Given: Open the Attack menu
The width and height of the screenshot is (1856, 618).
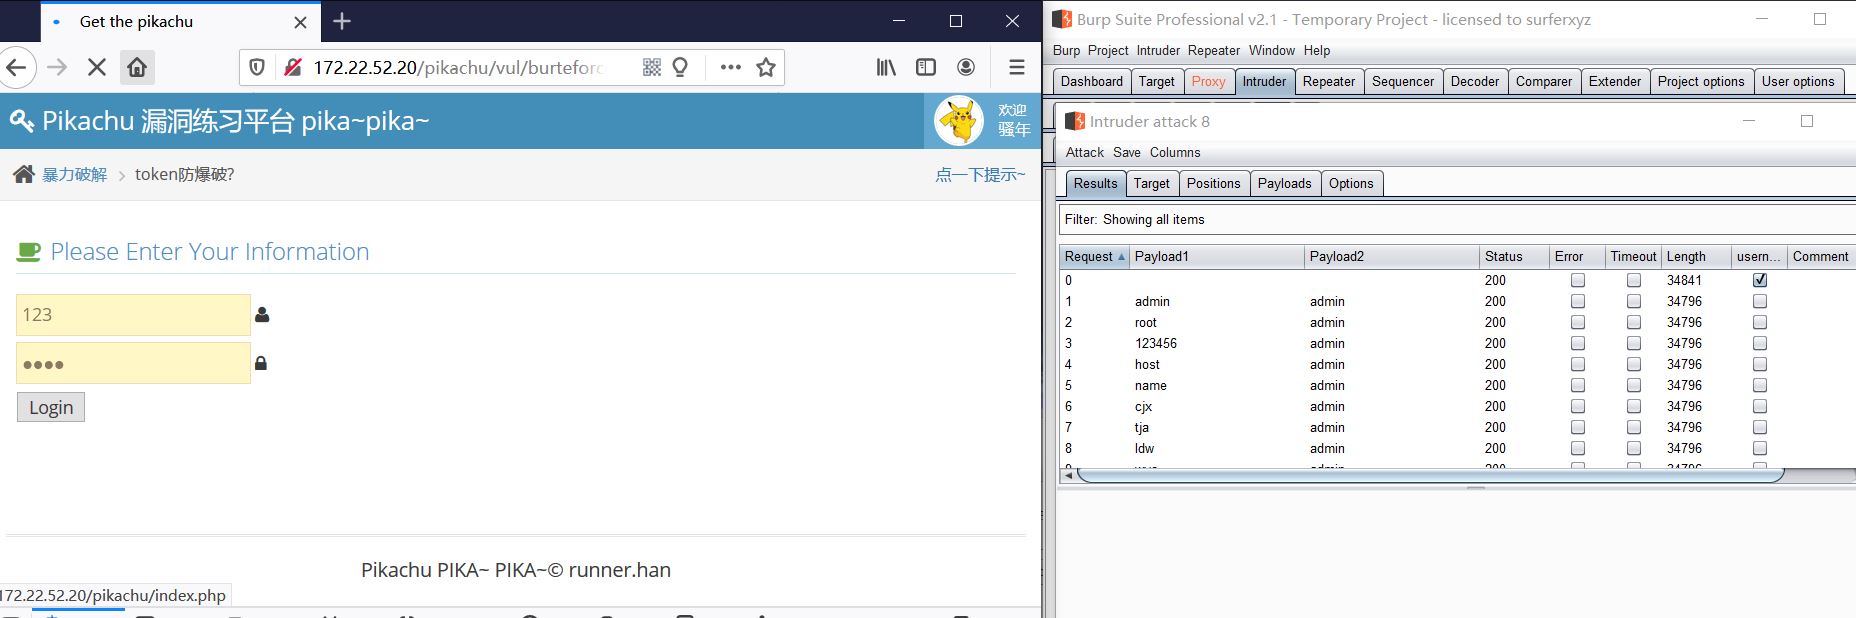Looking at the screenshot, I should (x=1084, y=152).
